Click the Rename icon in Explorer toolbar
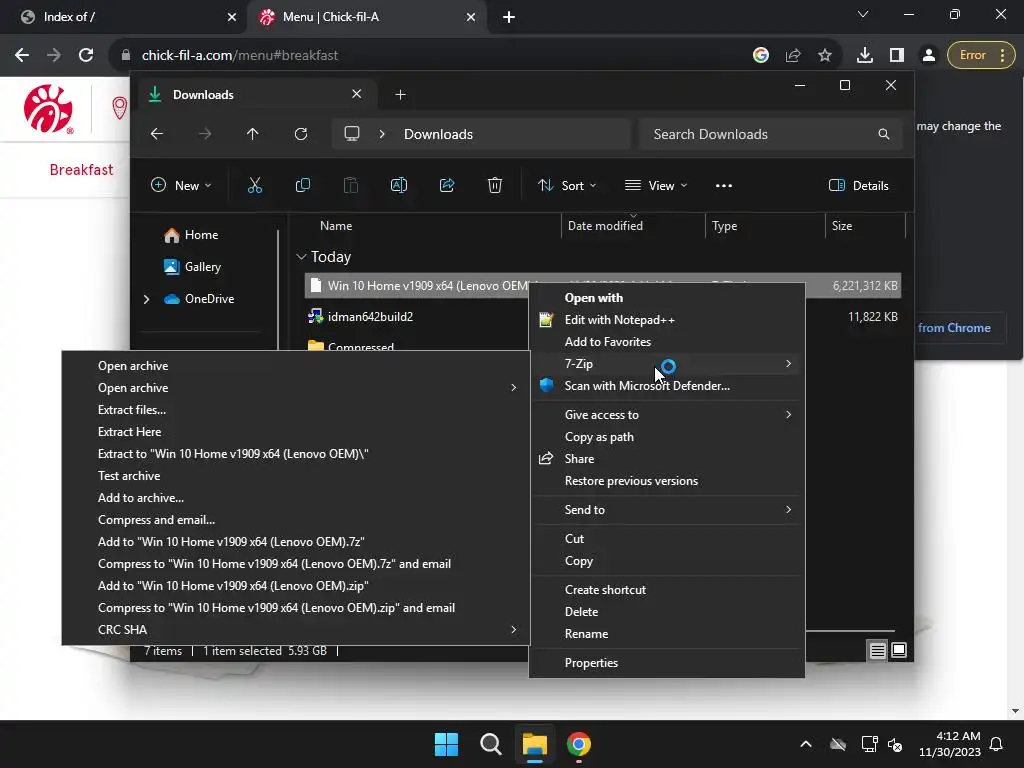1024x768 pixels. (x=398, y=185)
